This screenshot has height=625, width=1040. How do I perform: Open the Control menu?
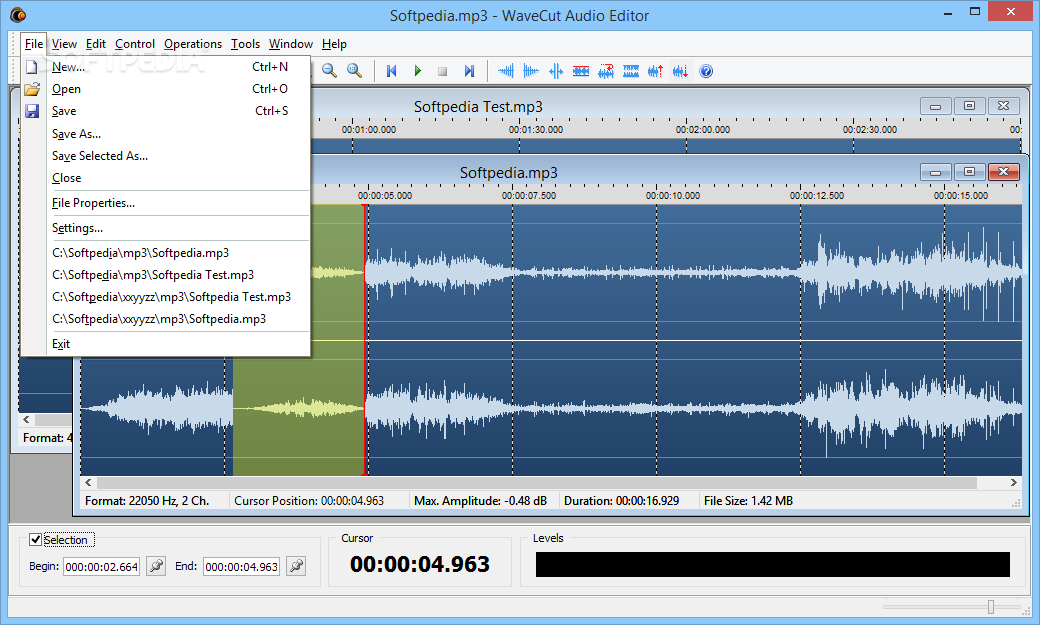pos(135,44)
